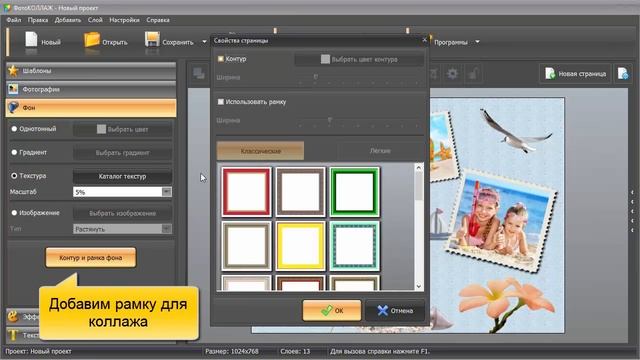Click frame list scrollbar up arrow
The width and height of the screenshot is (640, 360).
coord(418,167)
